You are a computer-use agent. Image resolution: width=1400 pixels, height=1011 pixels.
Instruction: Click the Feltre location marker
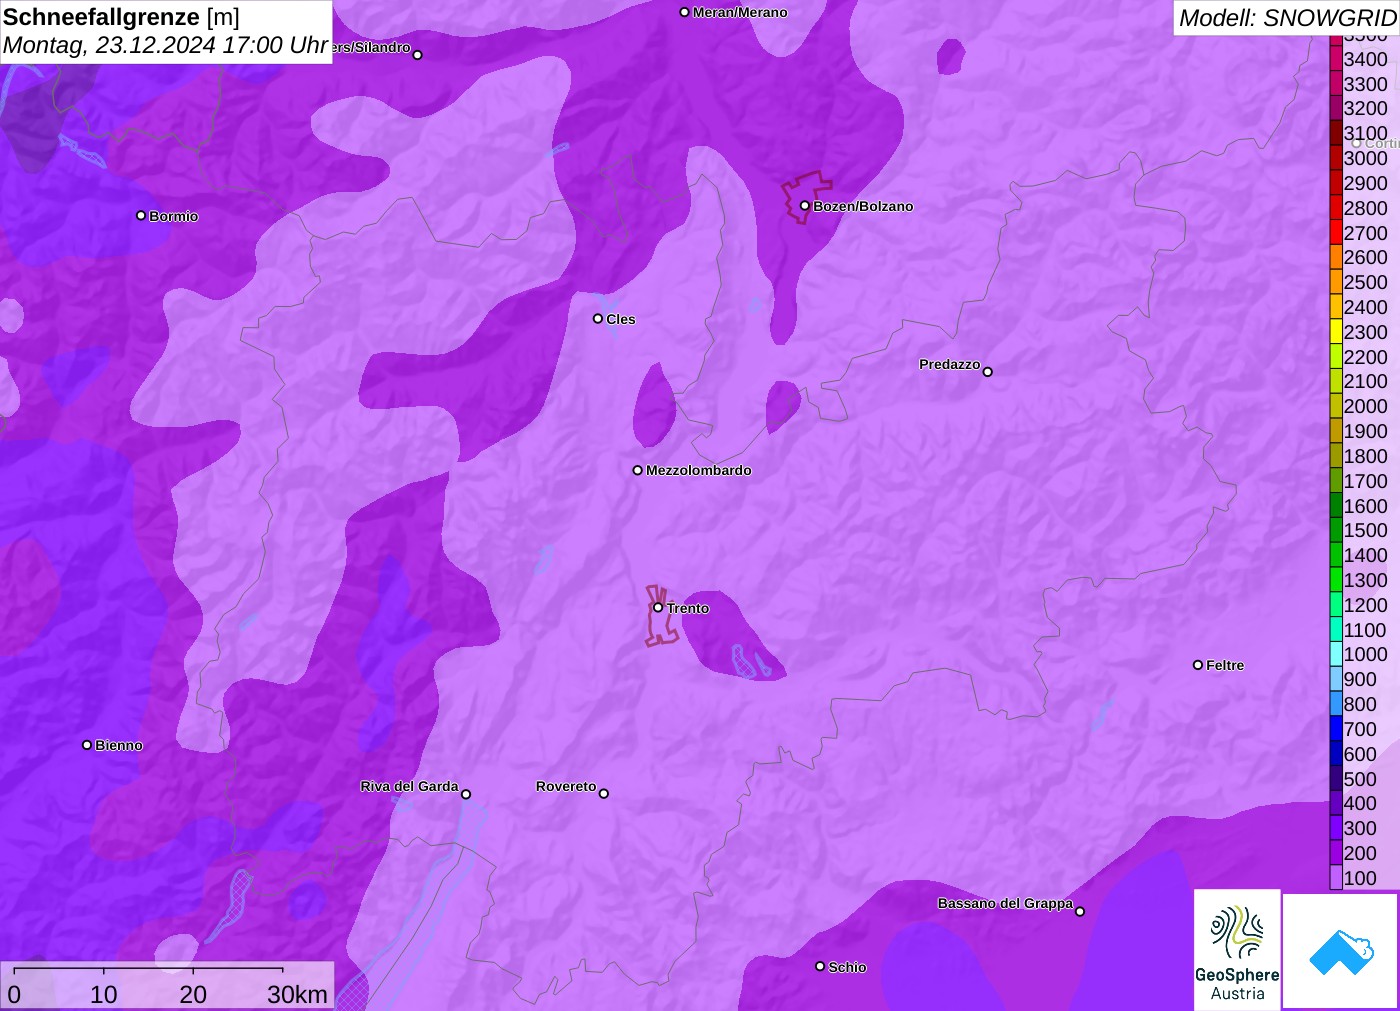pyautogui.click(x=1198, y=665)
